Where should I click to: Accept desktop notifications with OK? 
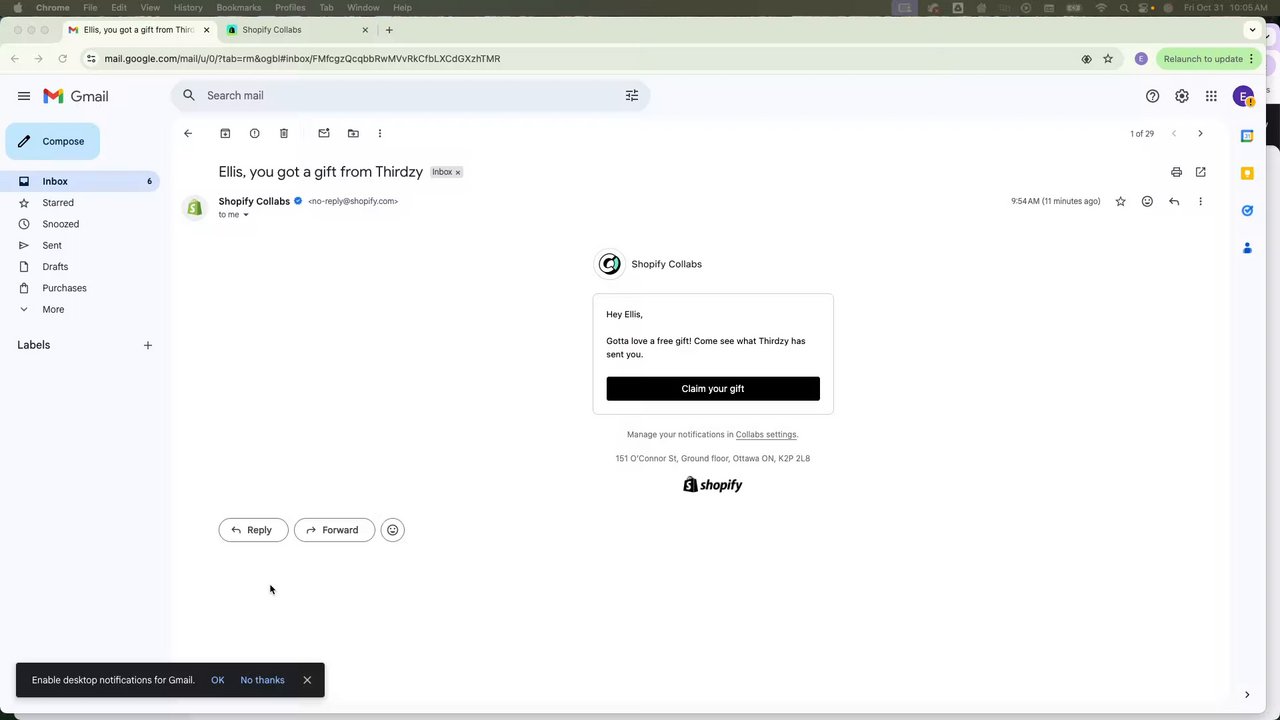click(x=217, y=680)
